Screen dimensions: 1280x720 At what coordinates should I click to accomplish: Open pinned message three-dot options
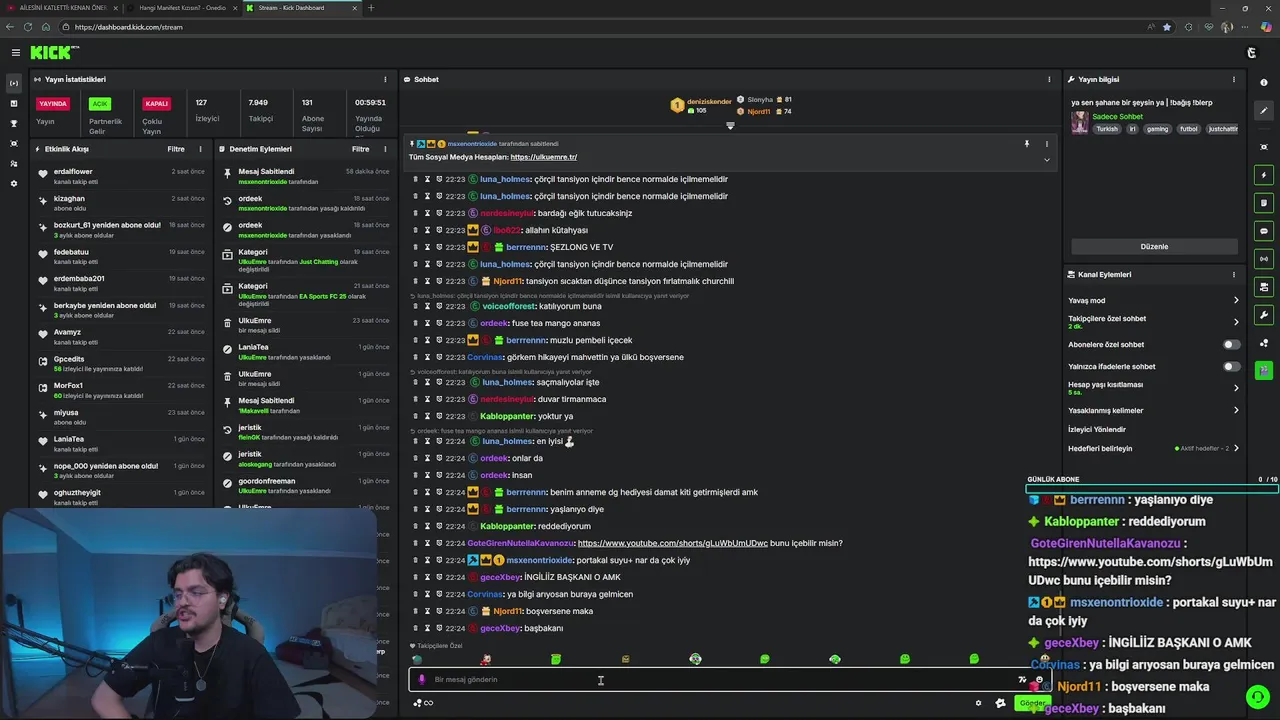click(1047, 144)
